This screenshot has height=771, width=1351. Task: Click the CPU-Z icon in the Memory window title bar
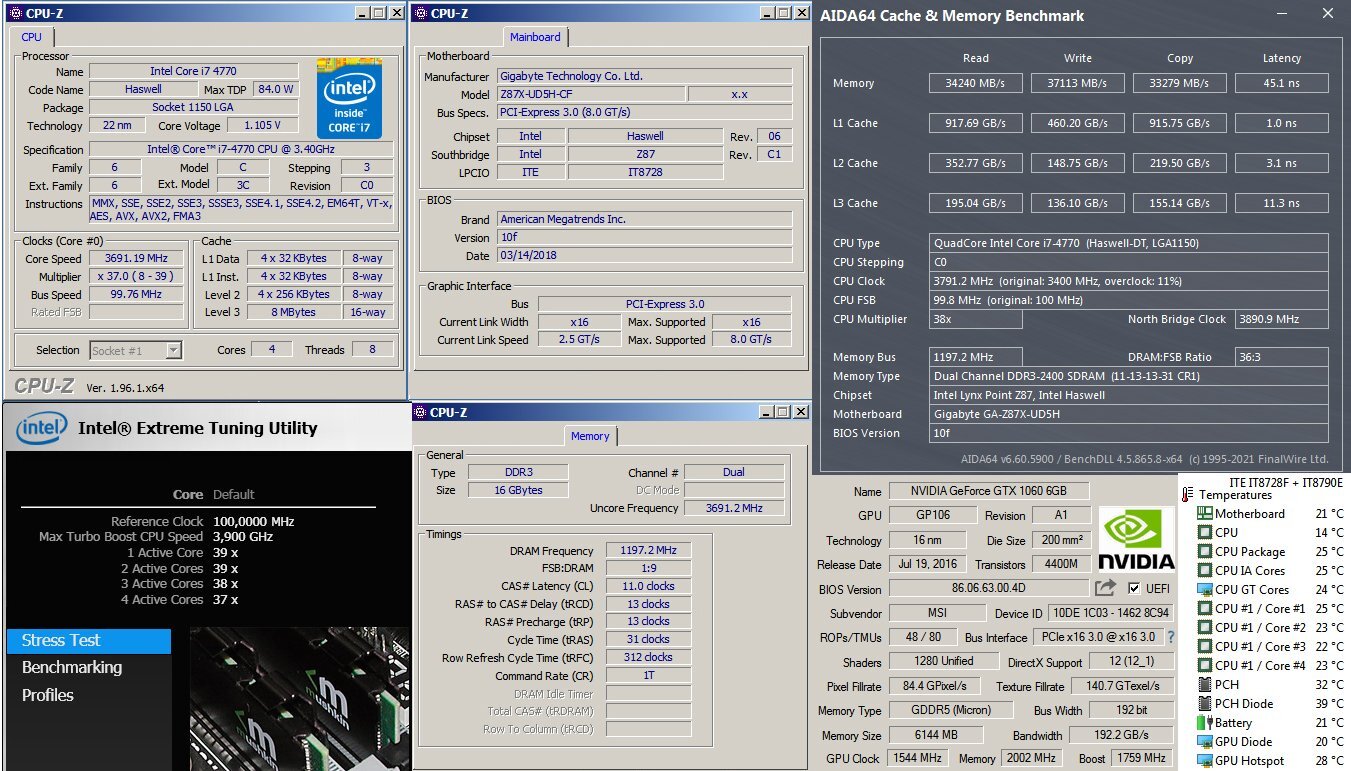coord(420,412)
